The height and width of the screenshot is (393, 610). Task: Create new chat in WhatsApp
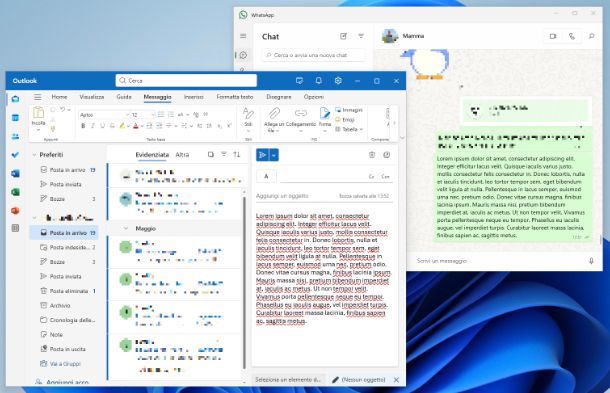coord(343,36)
